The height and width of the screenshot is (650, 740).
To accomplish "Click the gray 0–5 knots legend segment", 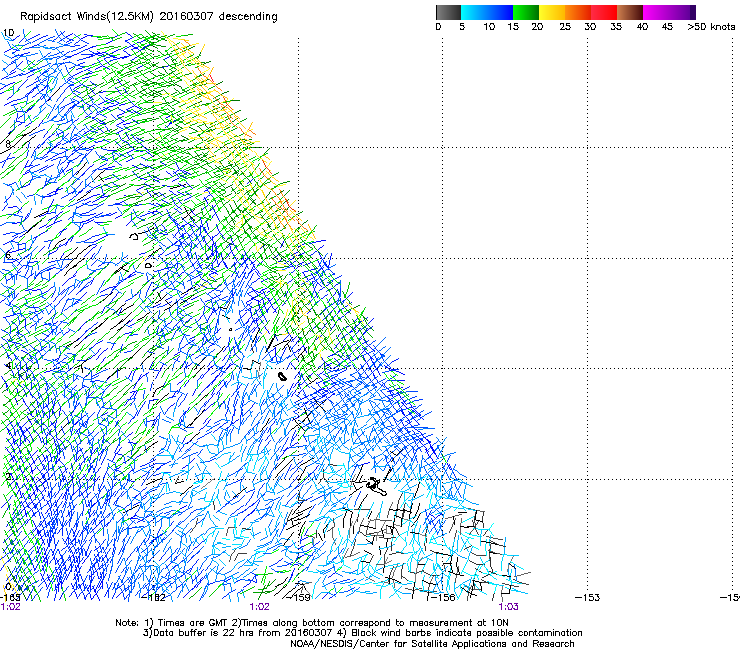I will [x=448, y=12].
